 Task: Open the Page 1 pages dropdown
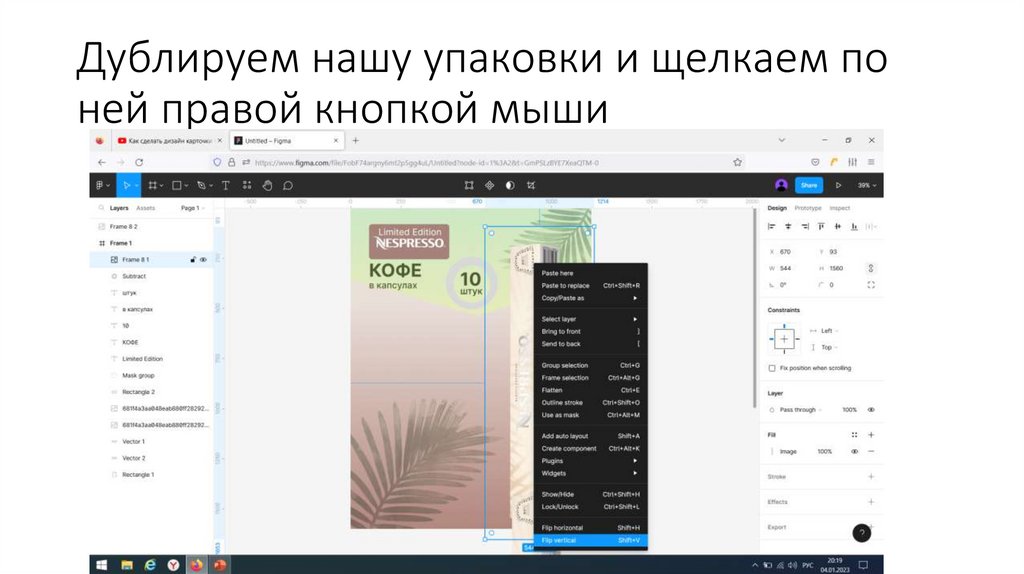pos(190,208)
